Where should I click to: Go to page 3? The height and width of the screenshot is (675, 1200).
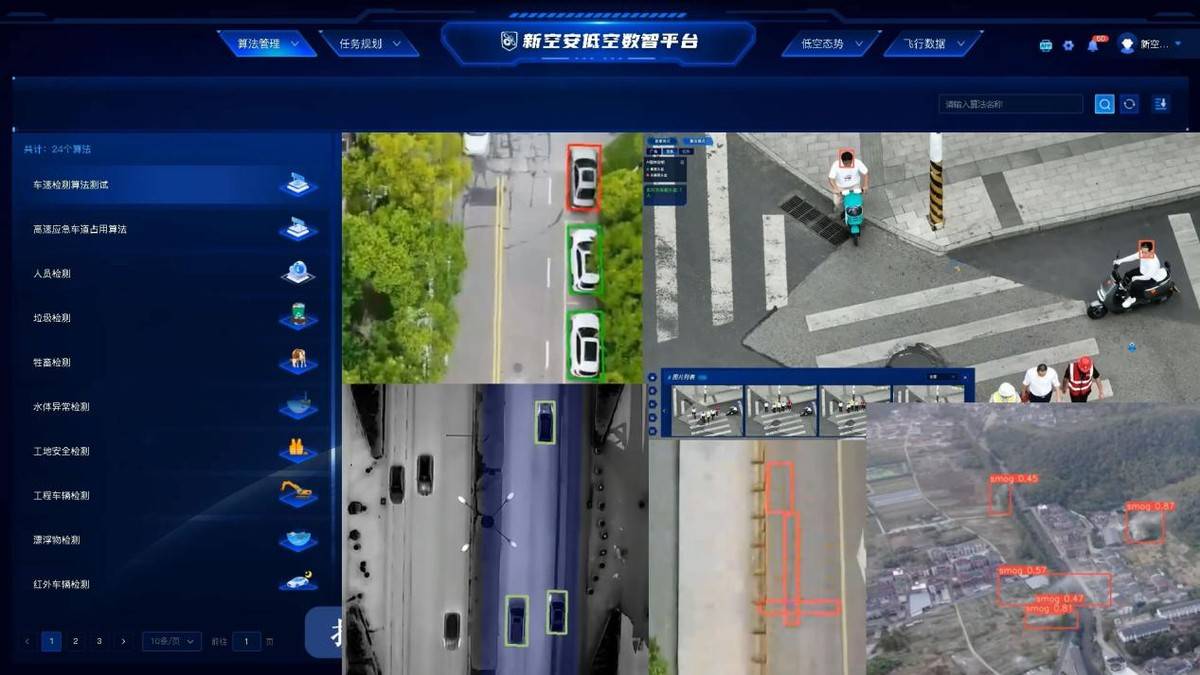point(99,641)
